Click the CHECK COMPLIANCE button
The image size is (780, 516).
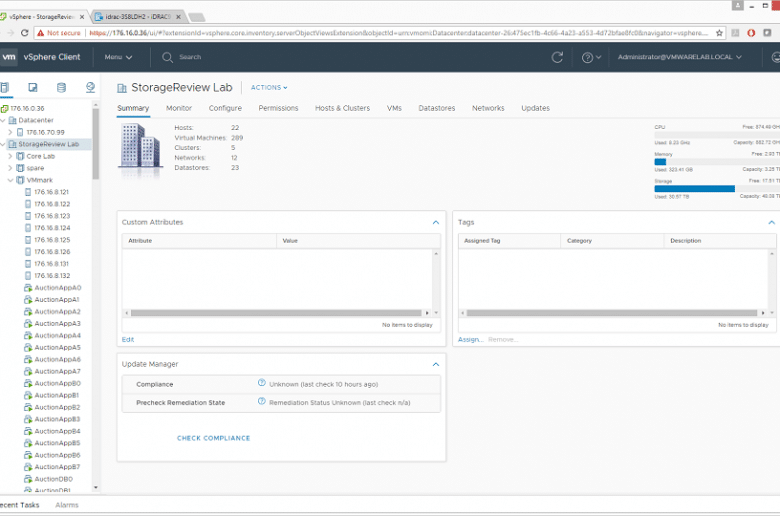pos(213,438)
